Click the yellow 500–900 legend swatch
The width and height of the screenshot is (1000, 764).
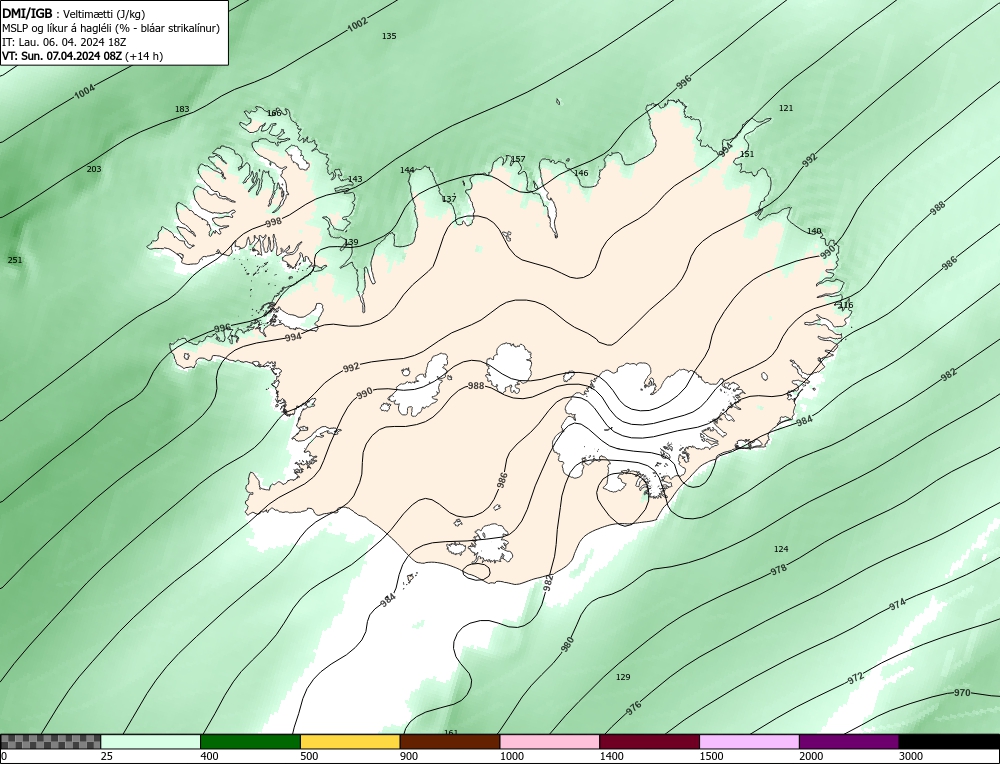click(350, 742)
